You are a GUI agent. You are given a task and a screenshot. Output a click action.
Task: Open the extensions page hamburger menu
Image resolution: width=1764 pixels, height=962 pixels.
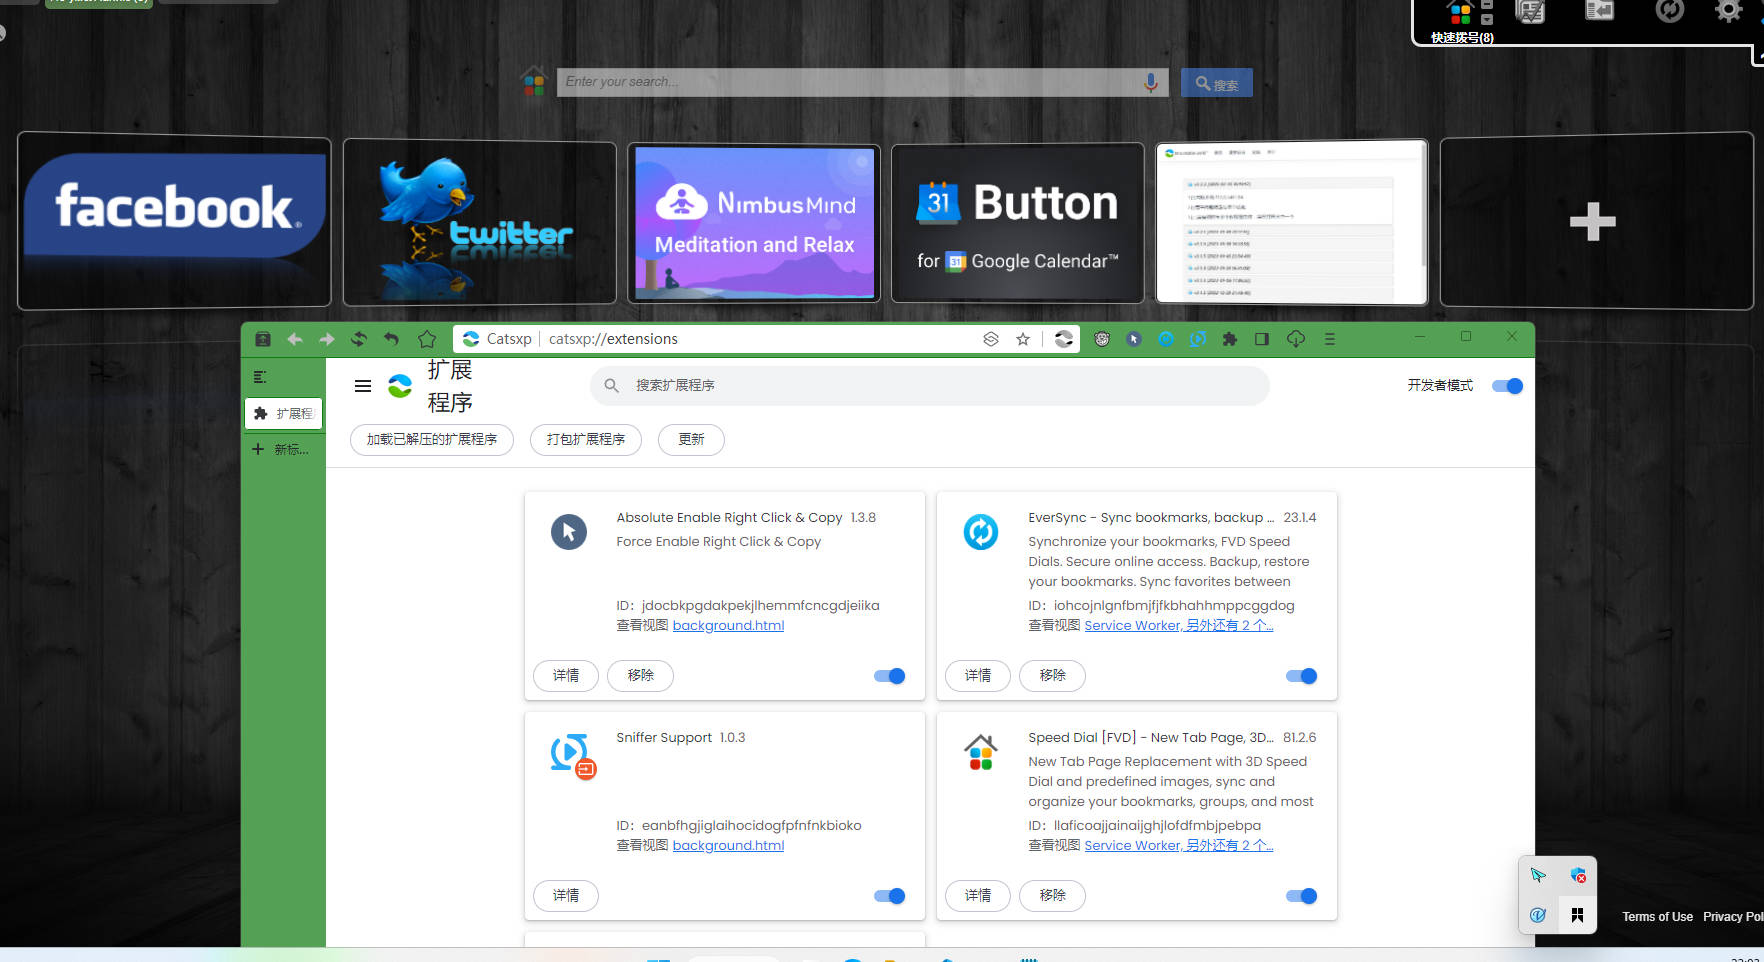click(x=363, y=386)
